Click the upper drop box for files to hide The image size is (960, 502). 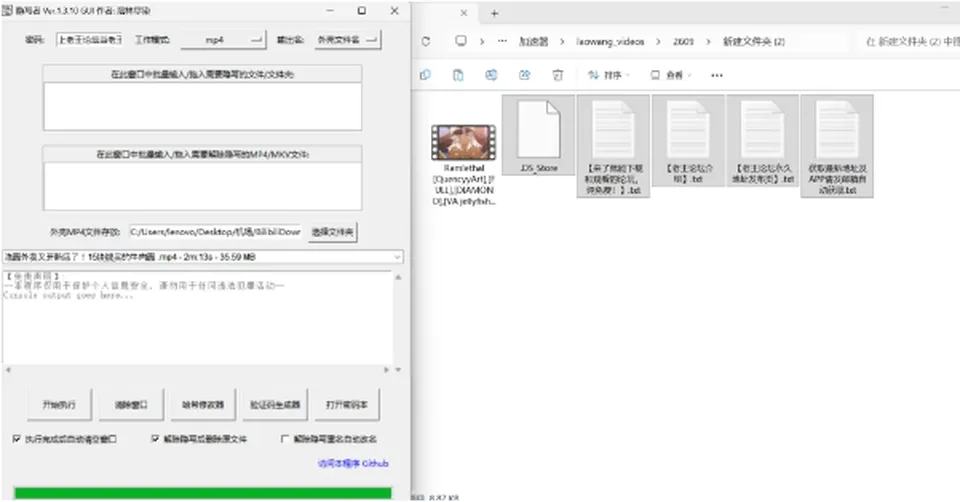(x=202, y=106)
